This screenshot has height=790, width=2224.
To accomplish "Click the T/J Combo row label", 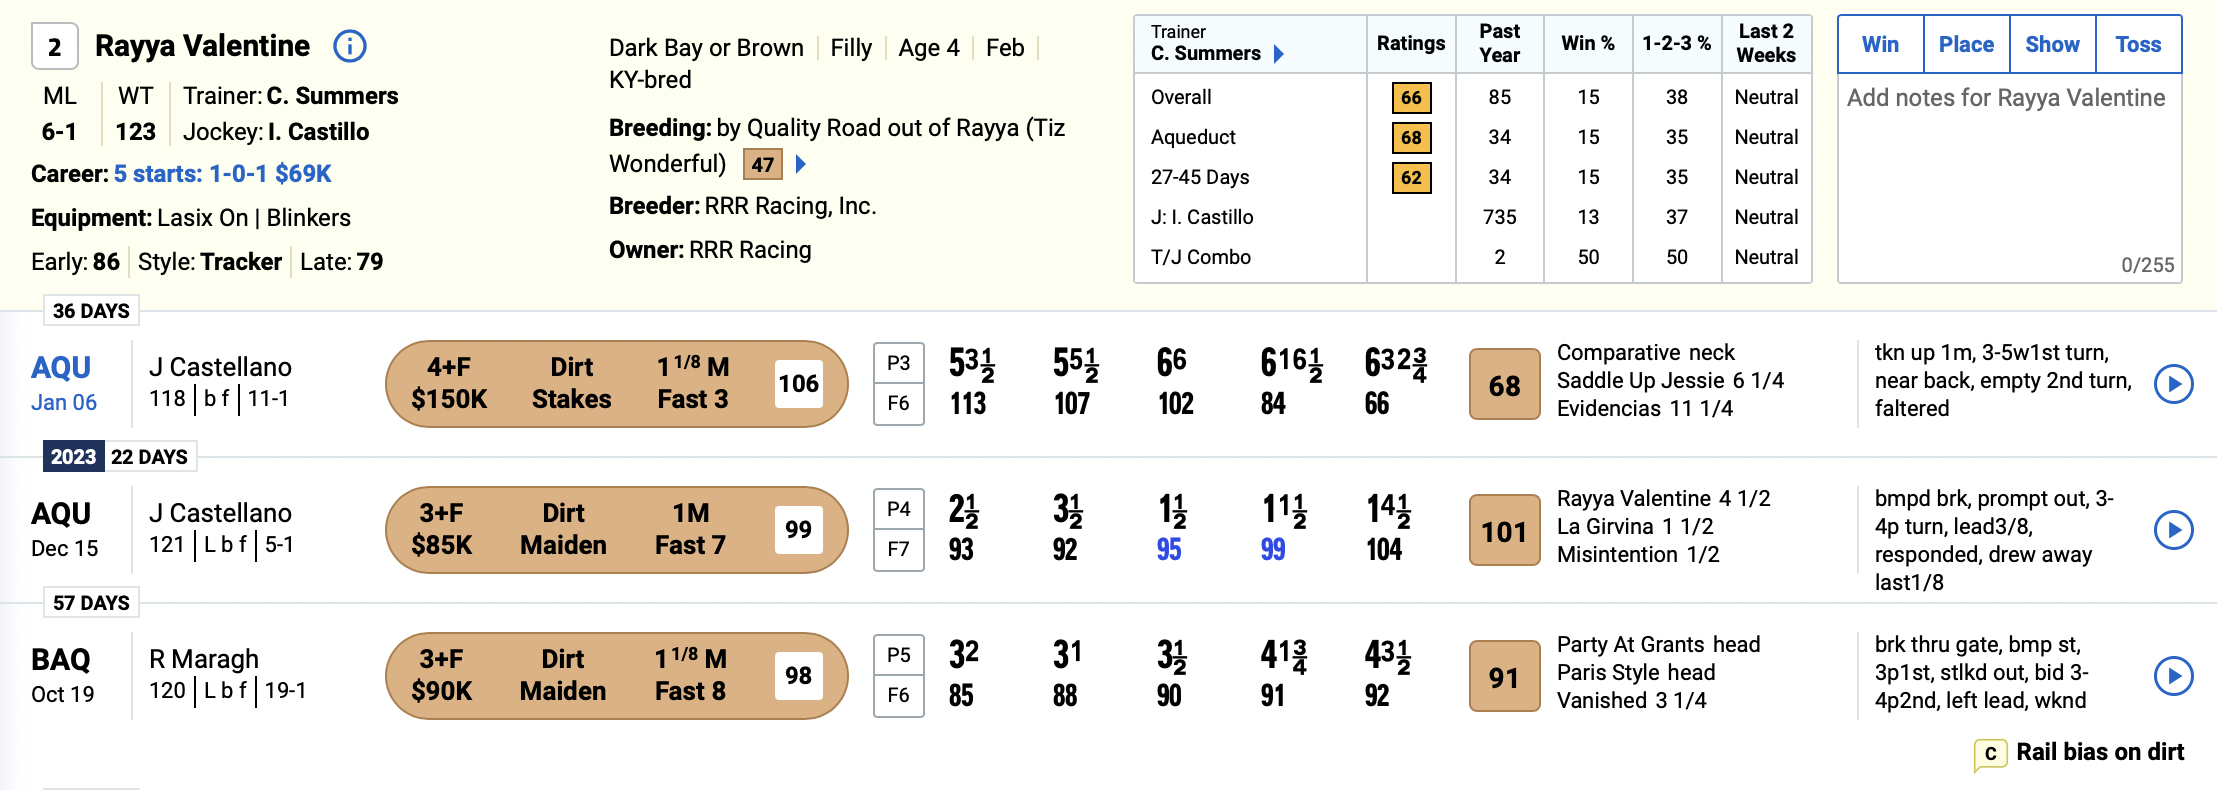I will [x=1201, y=257].
